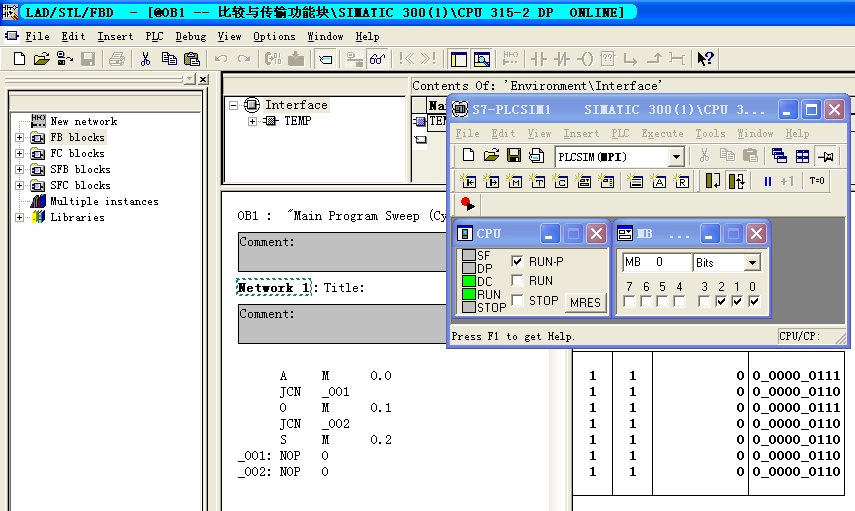
Task: Check the RUN-P mode checkbox
Action: point(517,261)
